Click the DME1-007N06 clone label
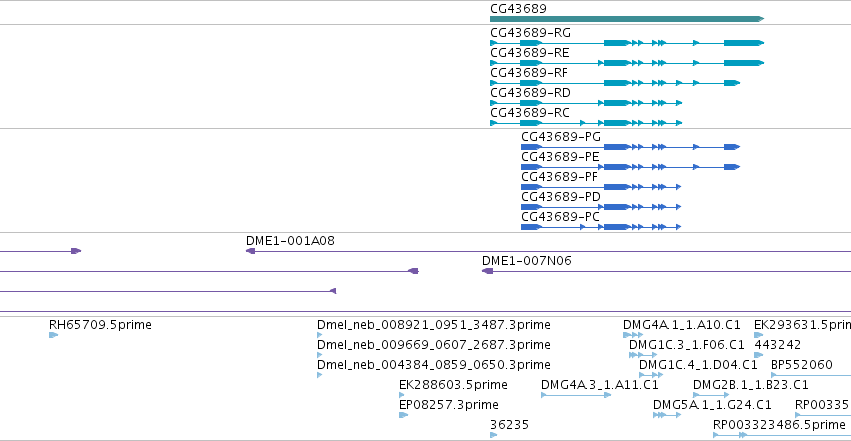 [x=526, y=261]
